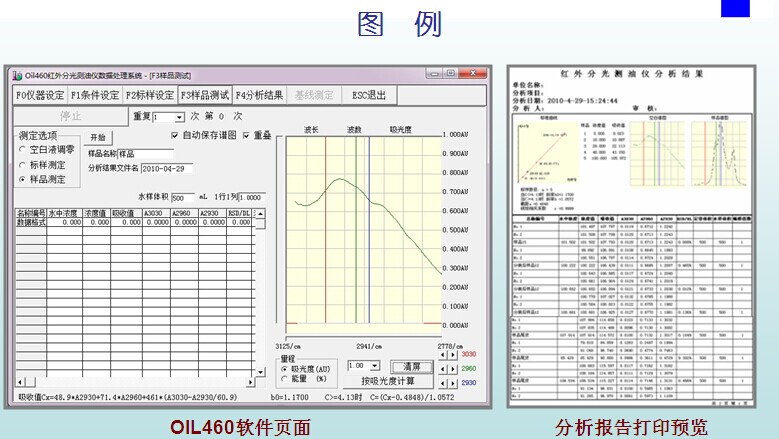Click the blue 2930 wavenumber label
The width and height of the screenshot is (779, 439).
coord(468,383)
